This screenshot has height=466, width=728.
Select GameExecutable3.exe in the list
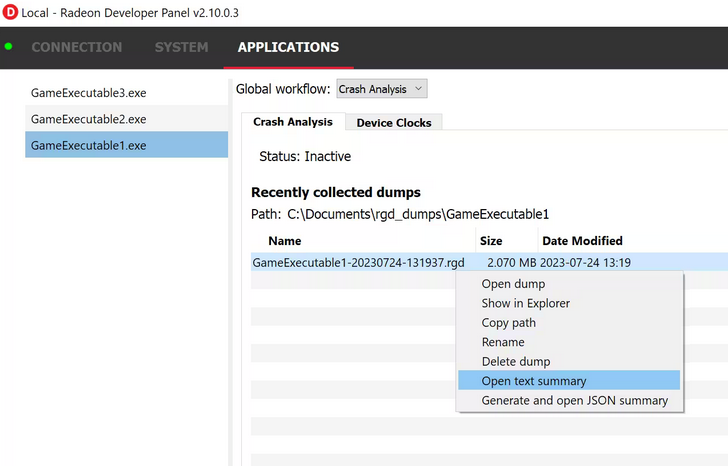coord(89,93)
